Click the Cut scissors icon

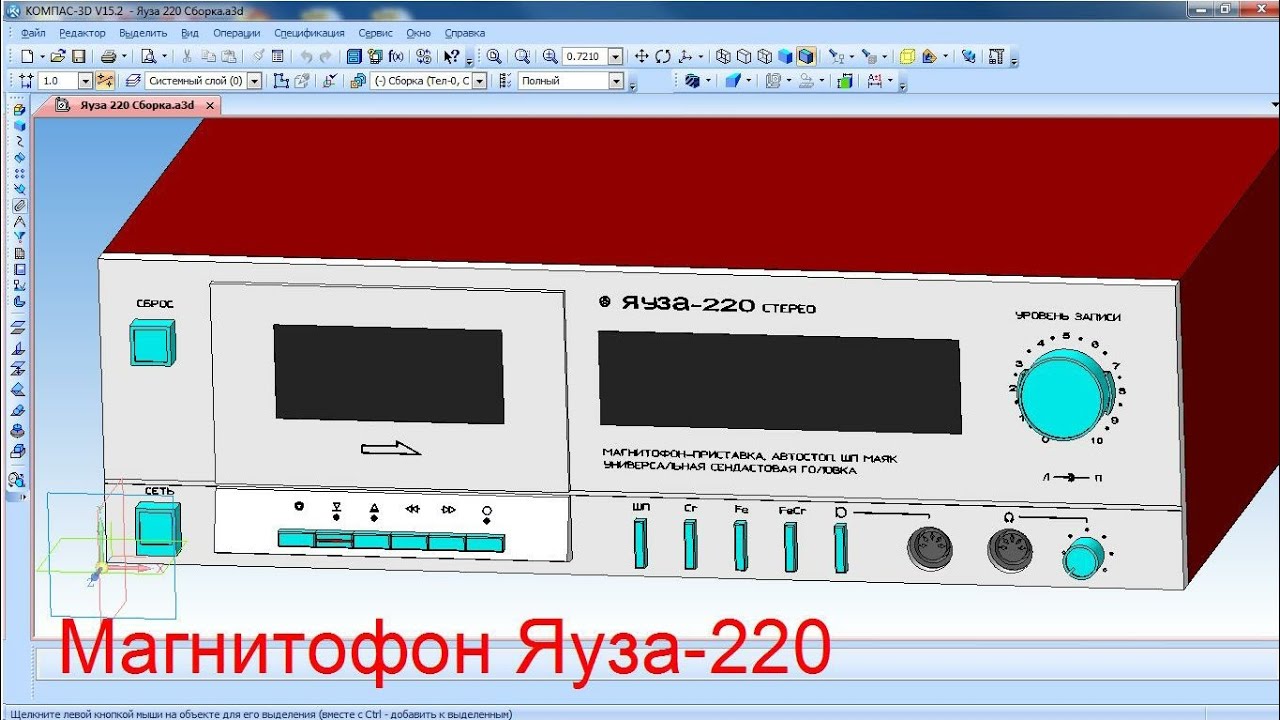(187, 57)
